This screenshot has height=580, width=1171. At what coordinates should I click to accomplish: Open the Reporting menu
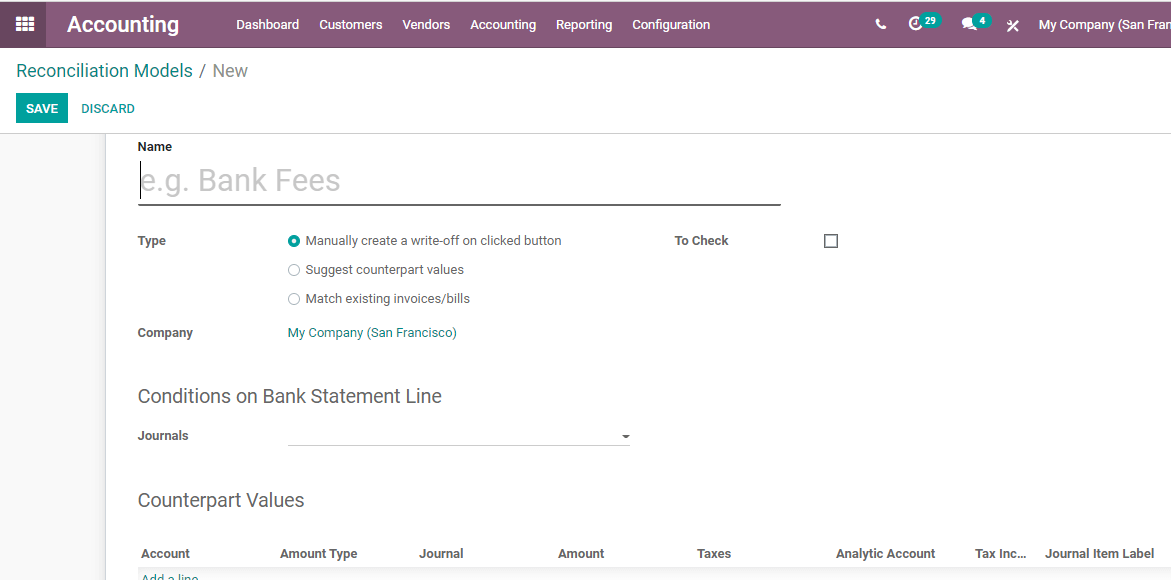(x=584, y=25)
